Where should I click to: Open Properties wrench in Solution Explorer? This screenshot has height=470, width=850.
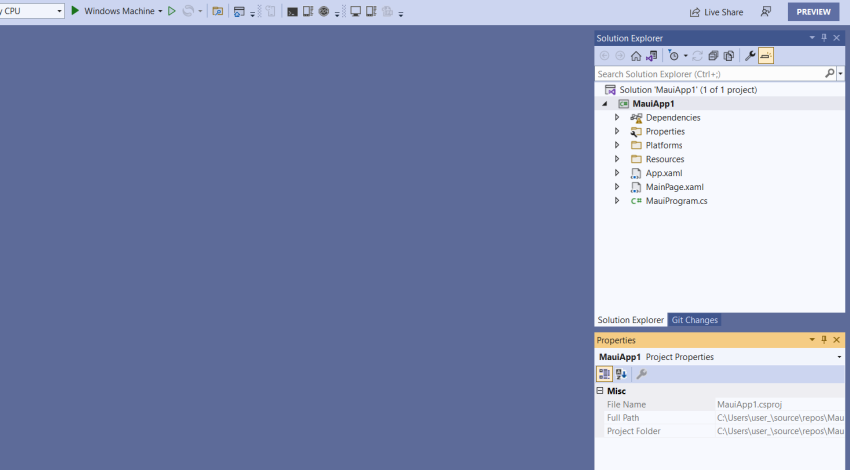(x=750, y=56)
